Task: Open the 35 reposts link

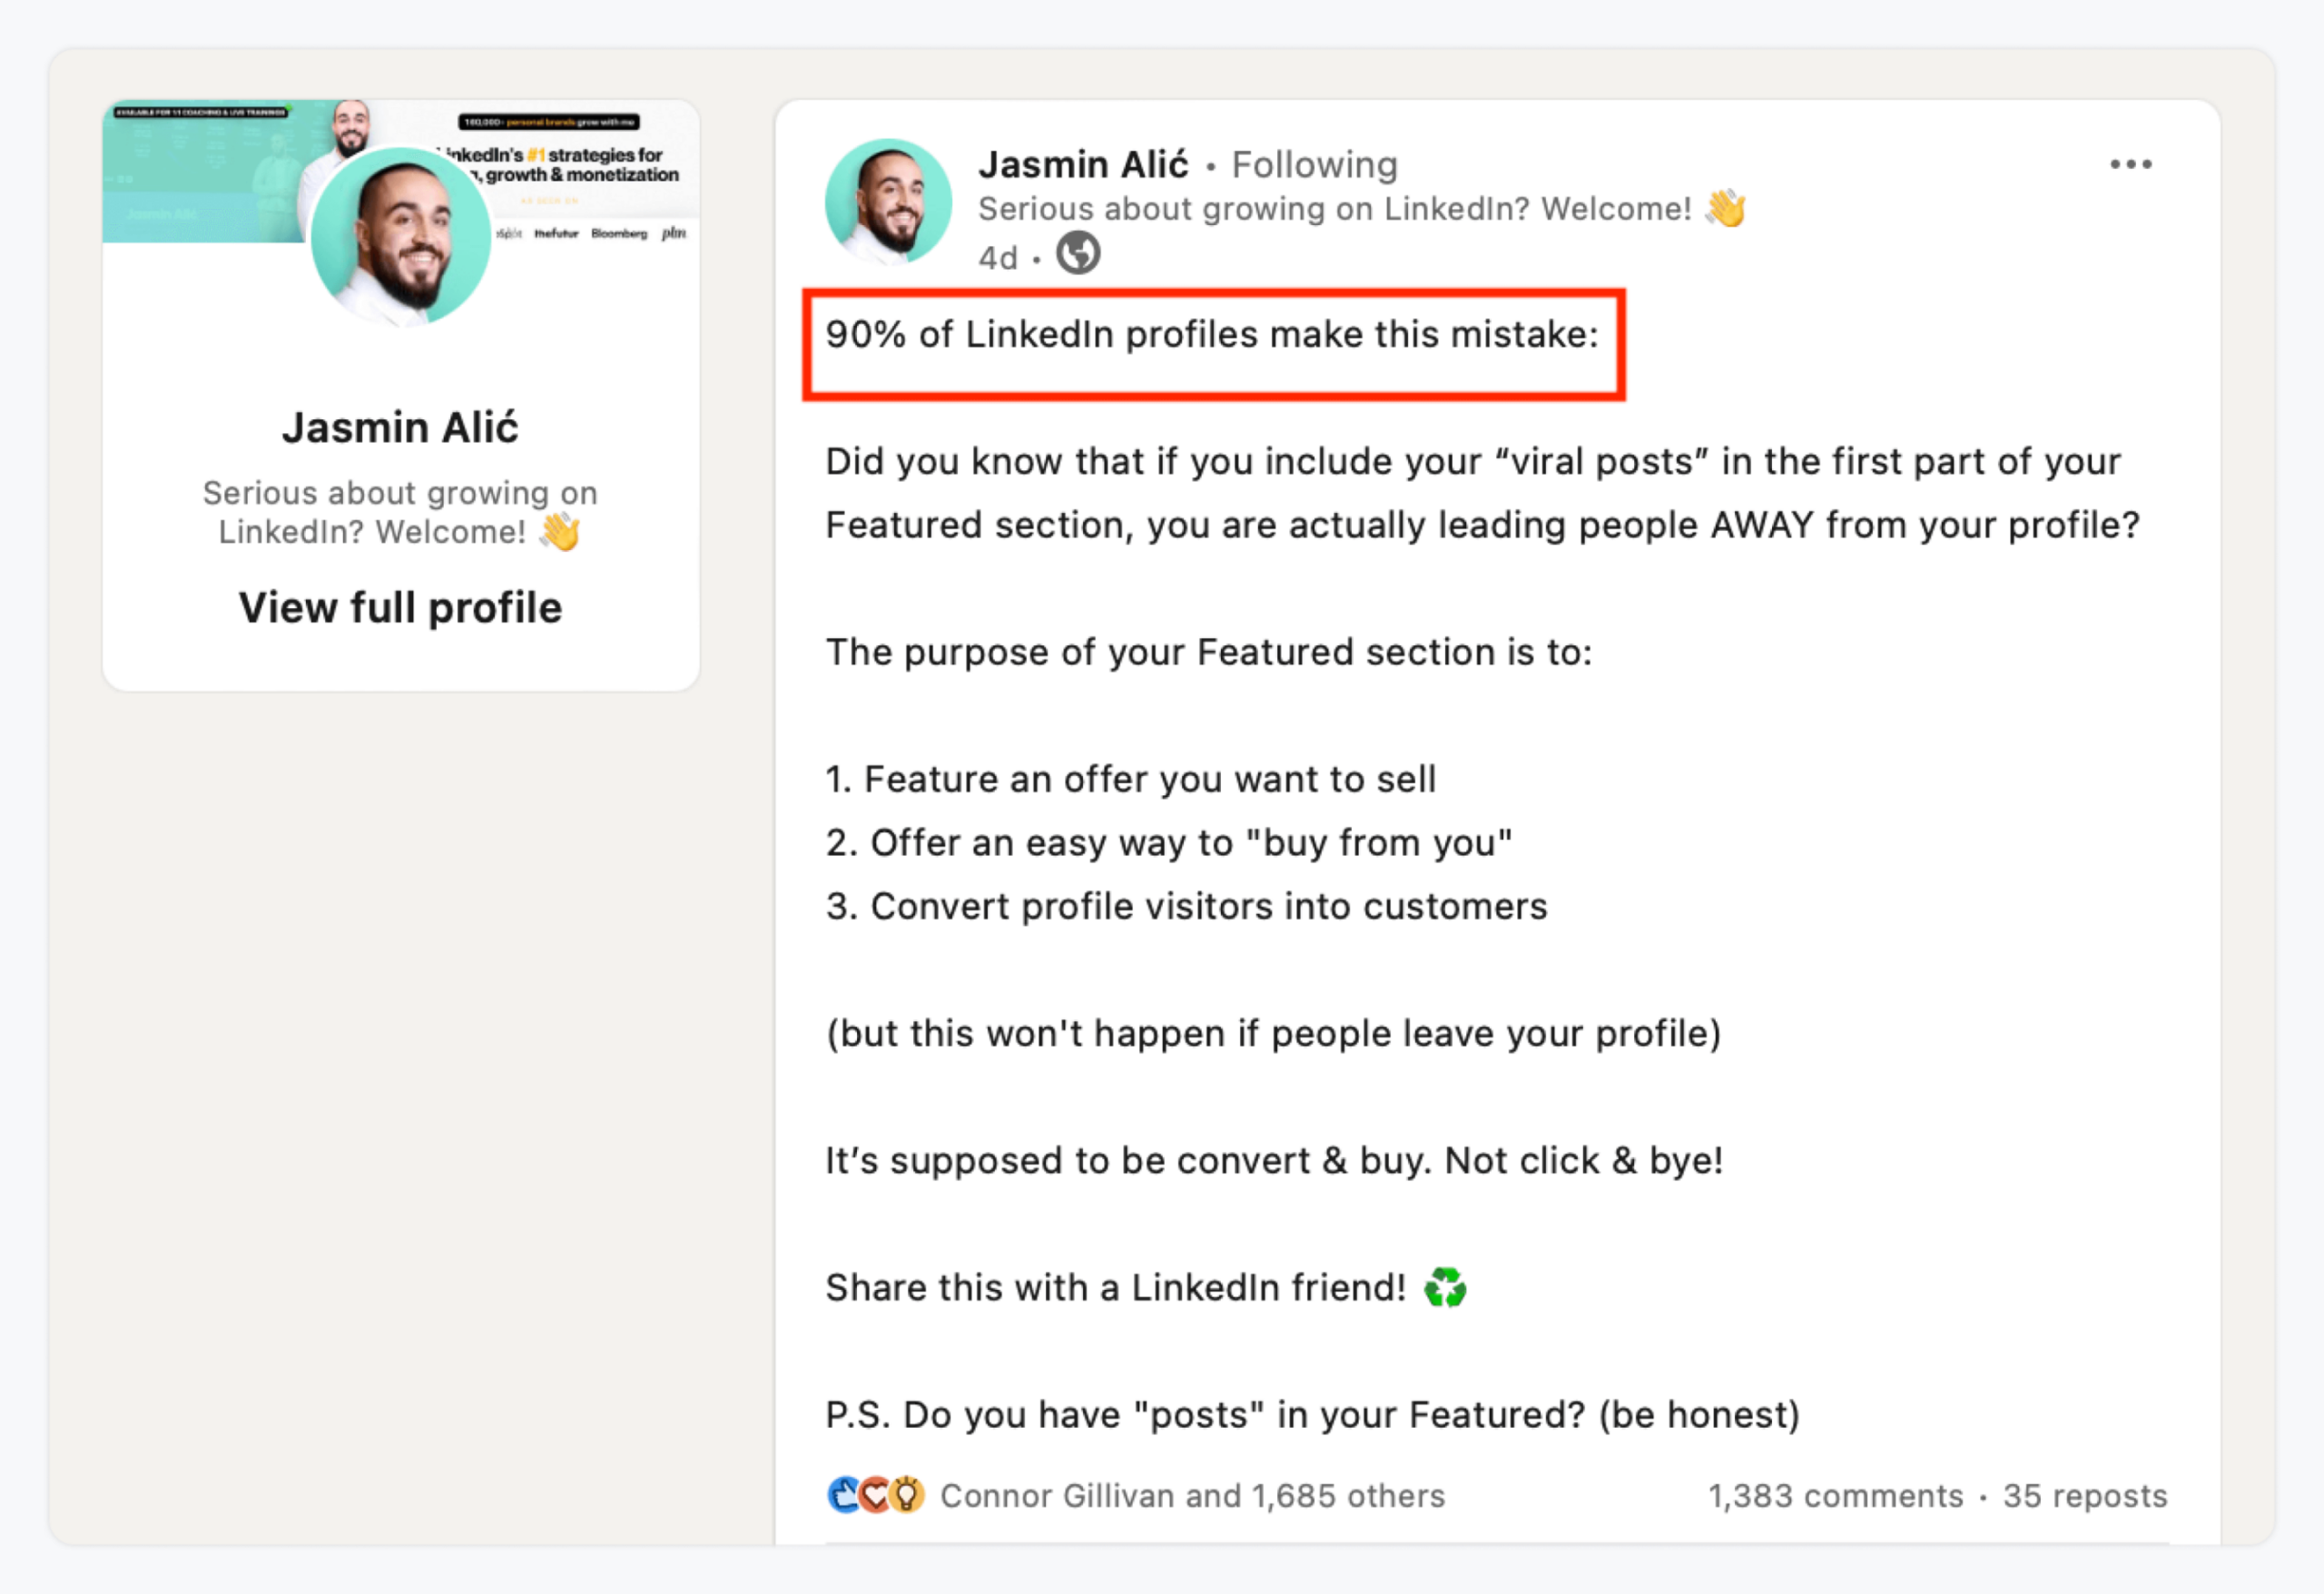Action: click(2085, 1496)
